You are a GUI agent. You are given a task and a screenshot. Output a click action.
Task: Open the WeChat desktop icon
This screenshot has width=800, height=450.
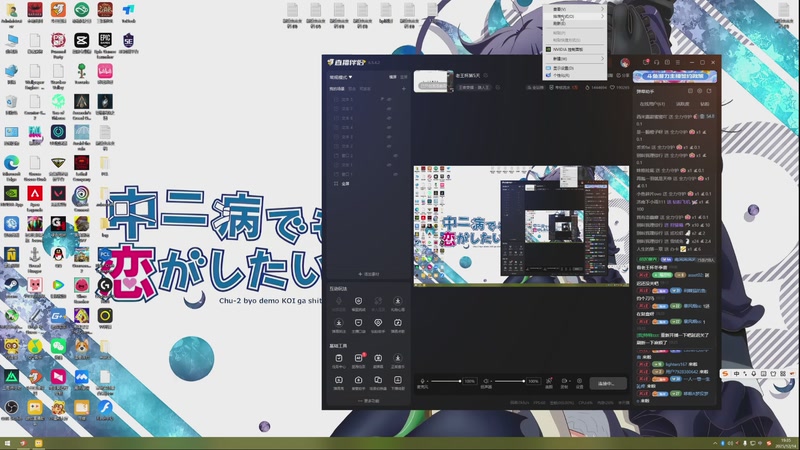tap(58, 349)
